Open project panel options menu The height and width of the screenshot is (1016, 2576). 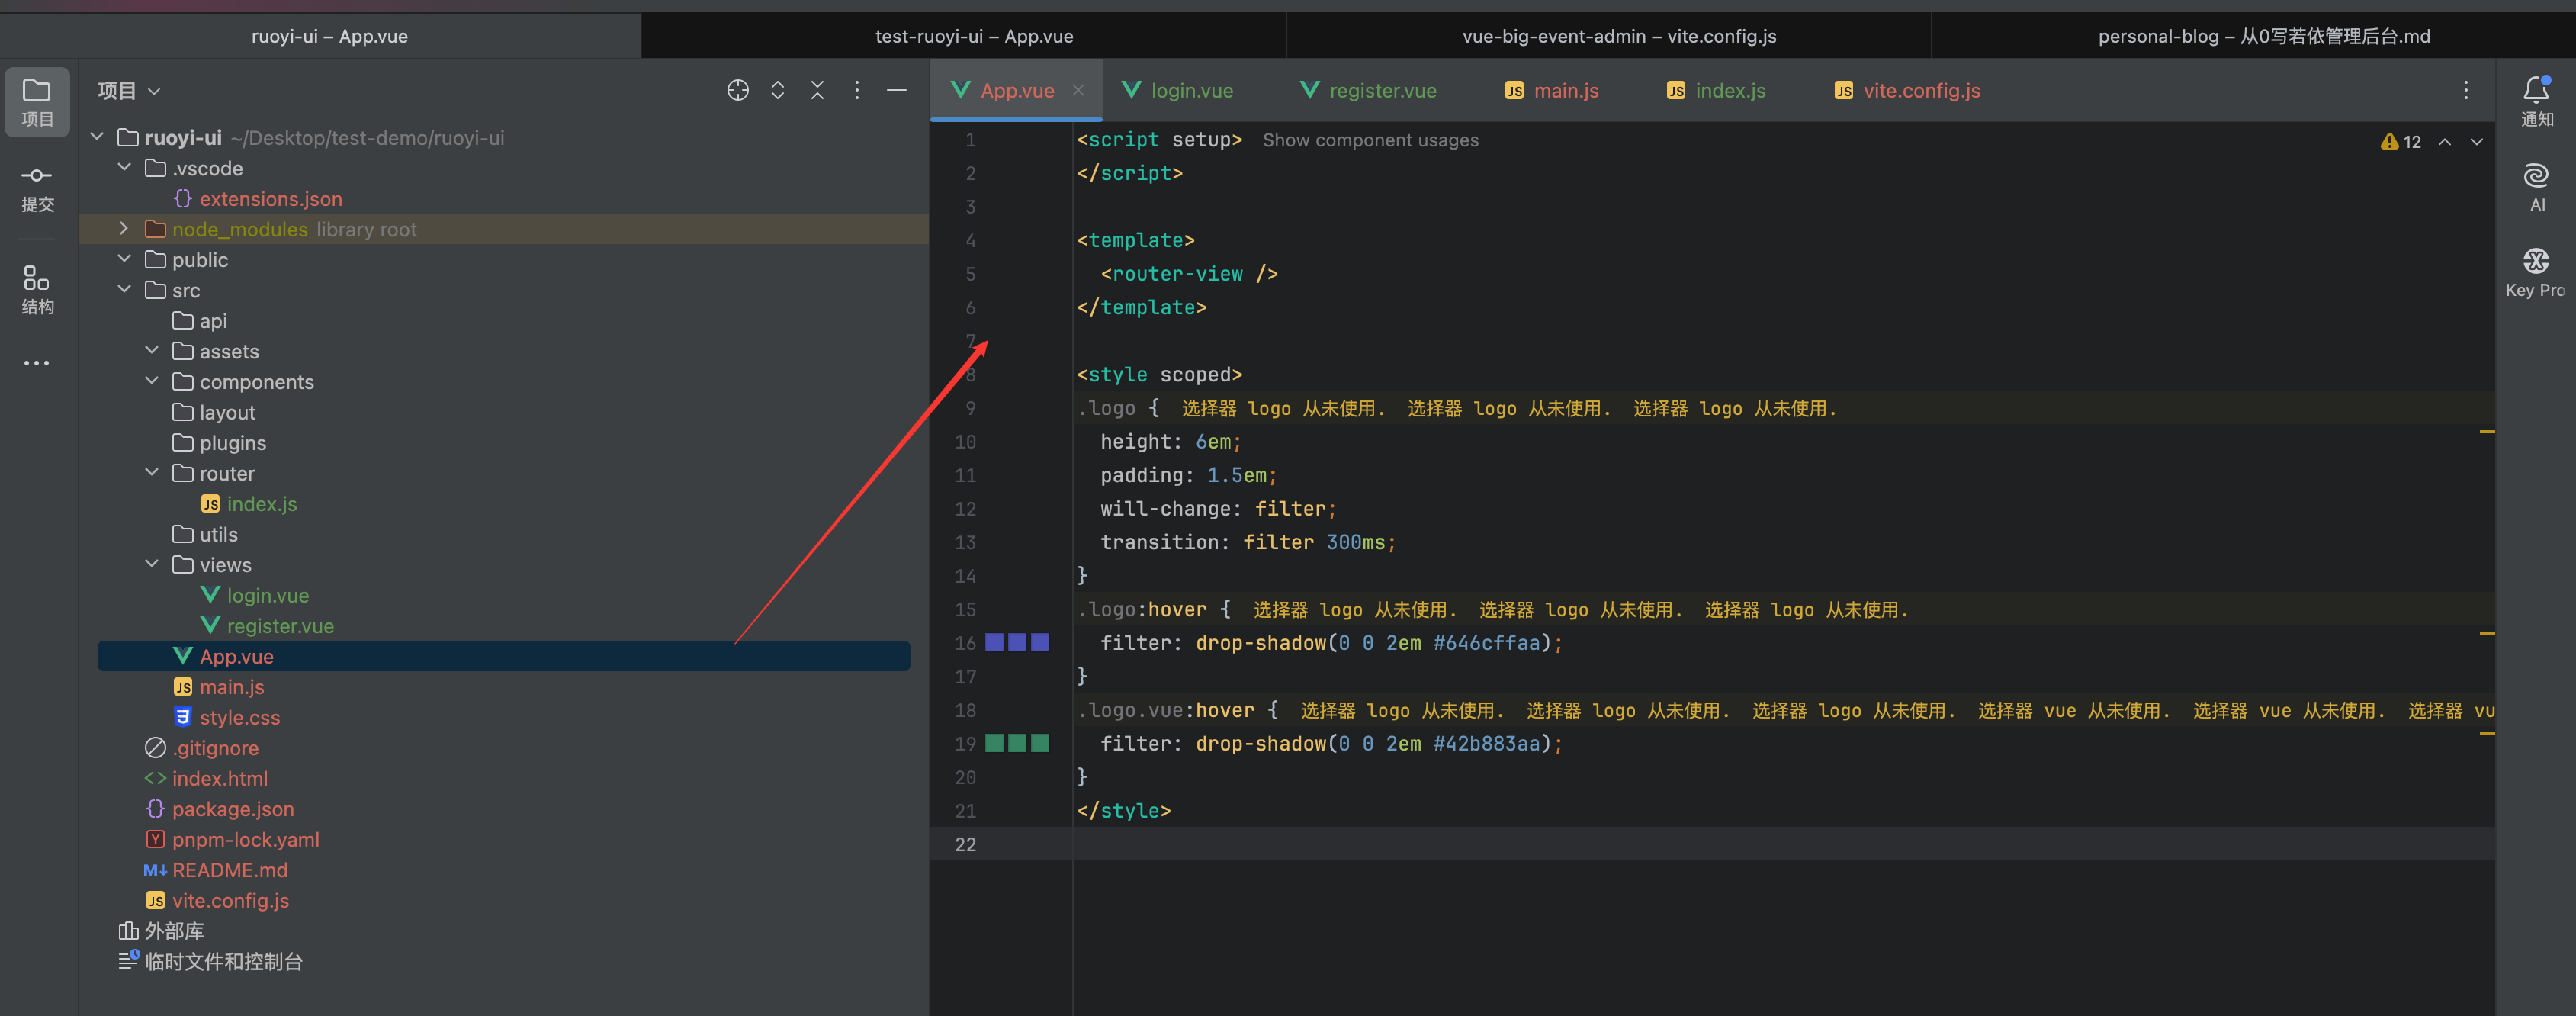click(x=857, y=90)
